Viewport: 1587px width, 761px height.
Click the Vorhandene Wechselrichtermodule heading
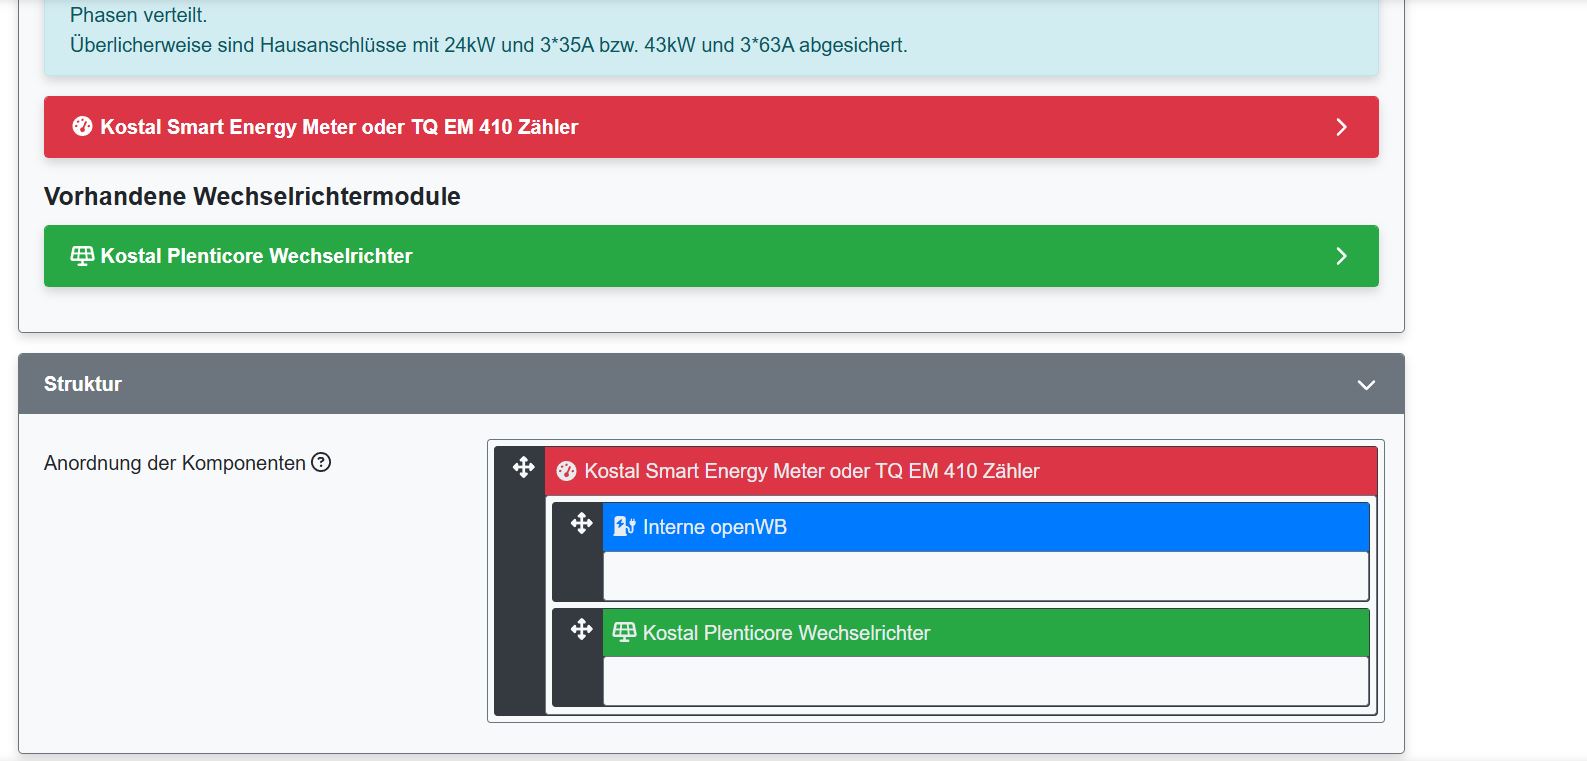252,196
